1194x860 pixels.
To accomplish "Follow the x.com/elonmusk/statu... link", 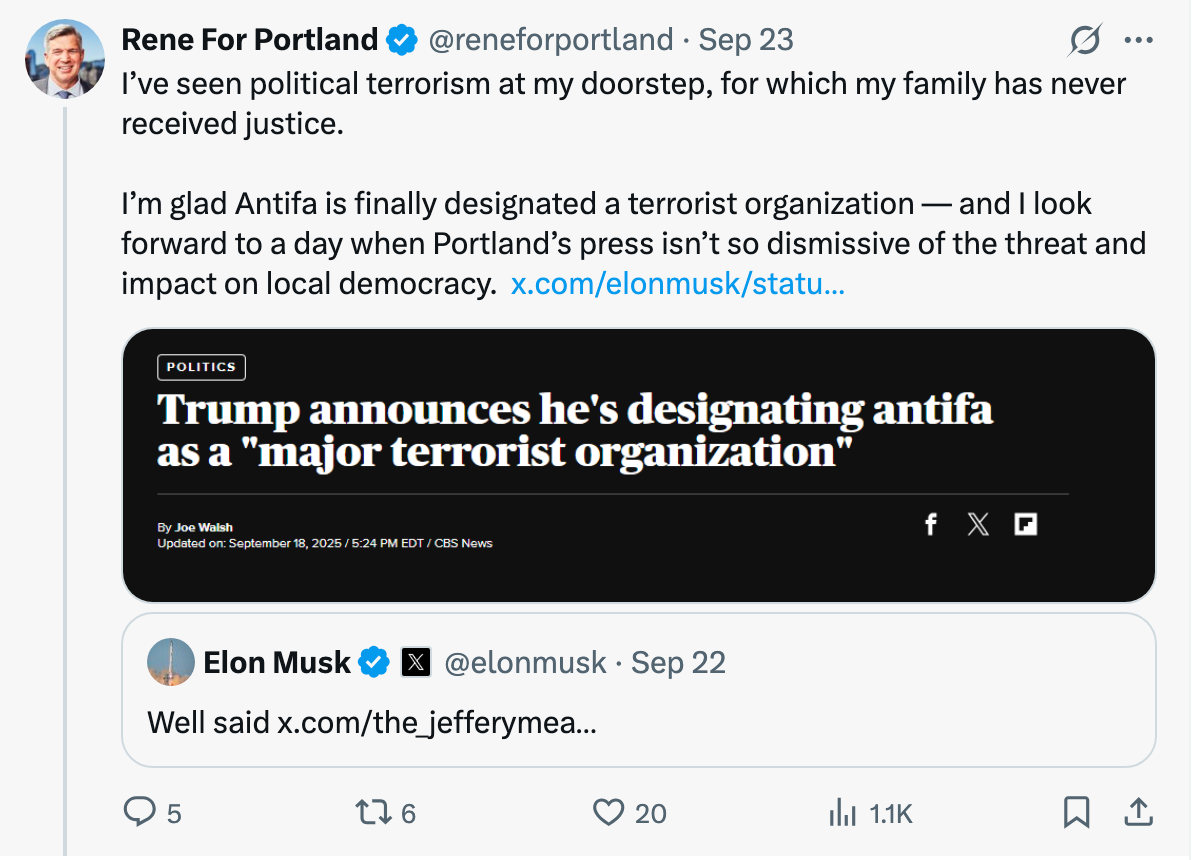I will [x=677, y=284].
